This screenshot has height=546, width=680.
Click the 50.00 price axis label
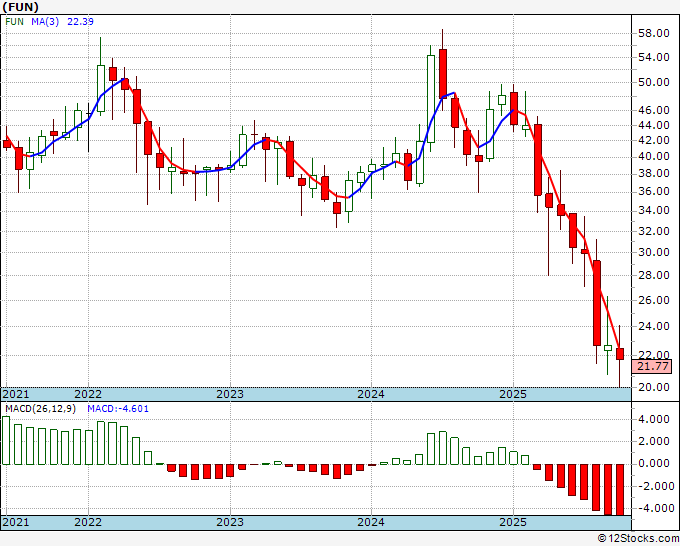[654, 82]
